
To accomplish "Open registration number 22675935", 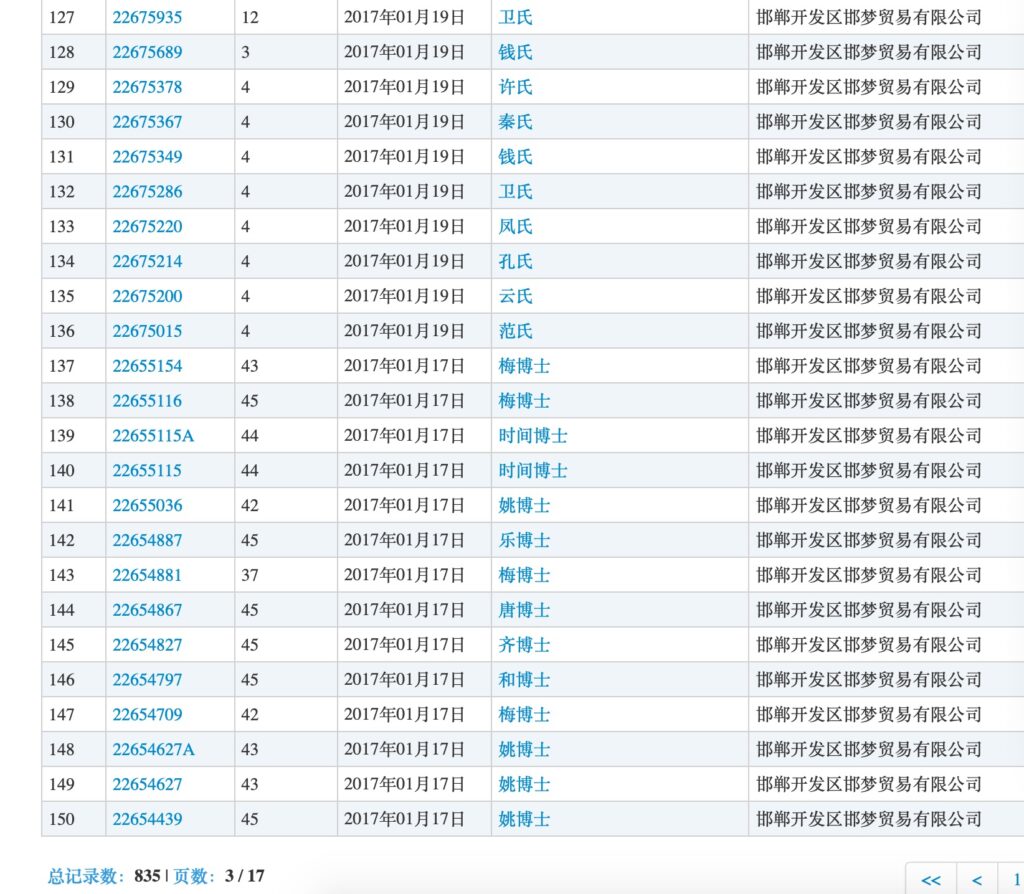I will pyautogui.click(x=147, y=18).
